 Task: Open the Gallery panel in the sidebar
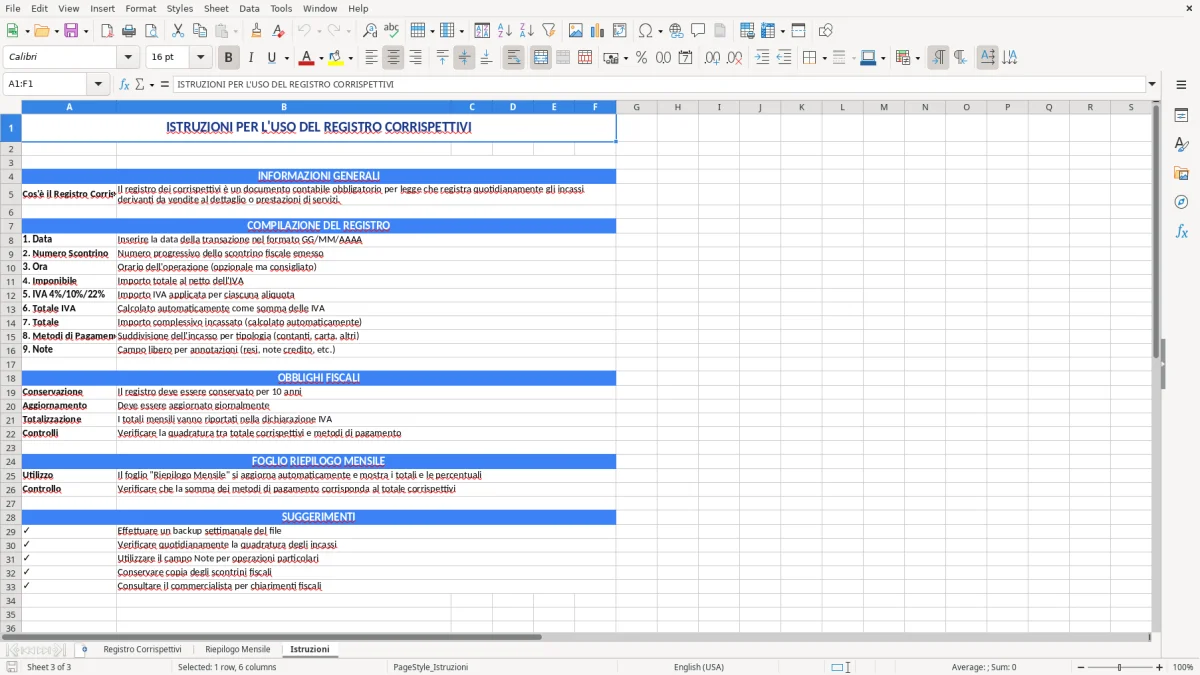1182,173
